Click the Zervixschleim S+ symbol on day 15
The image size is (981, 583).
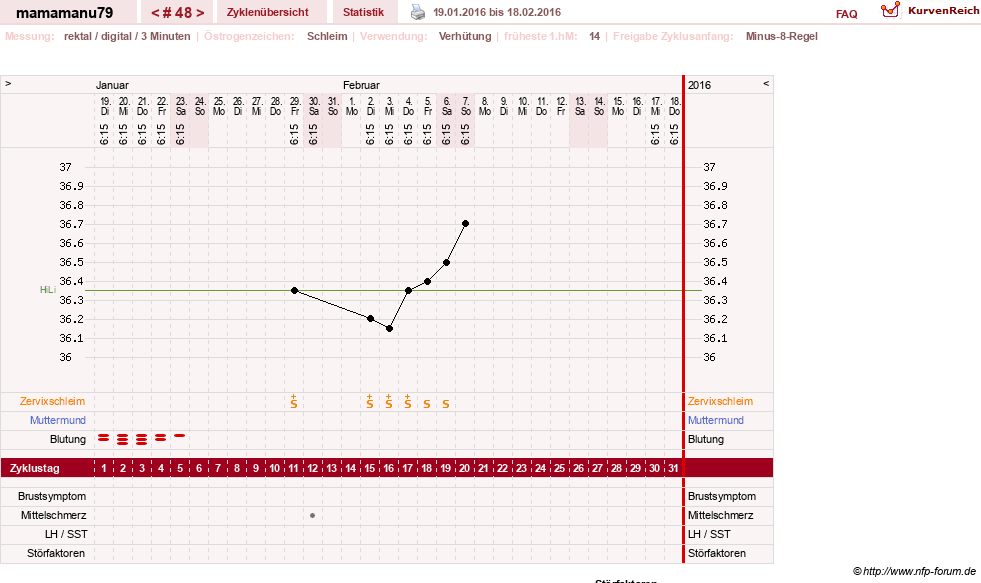(370, 402)
